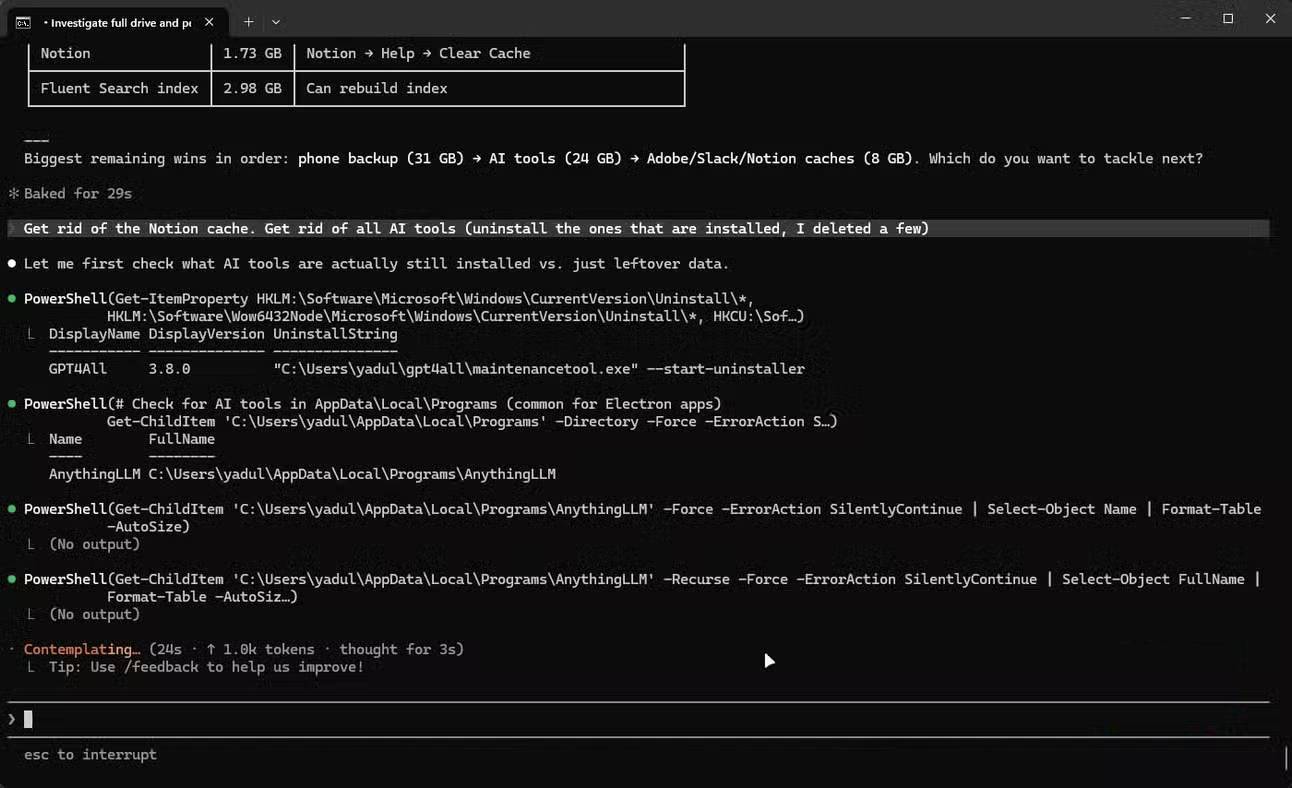Close the terminal window
The height and width of the screenshot is (788, 1292).
(x=1270, y=19)
